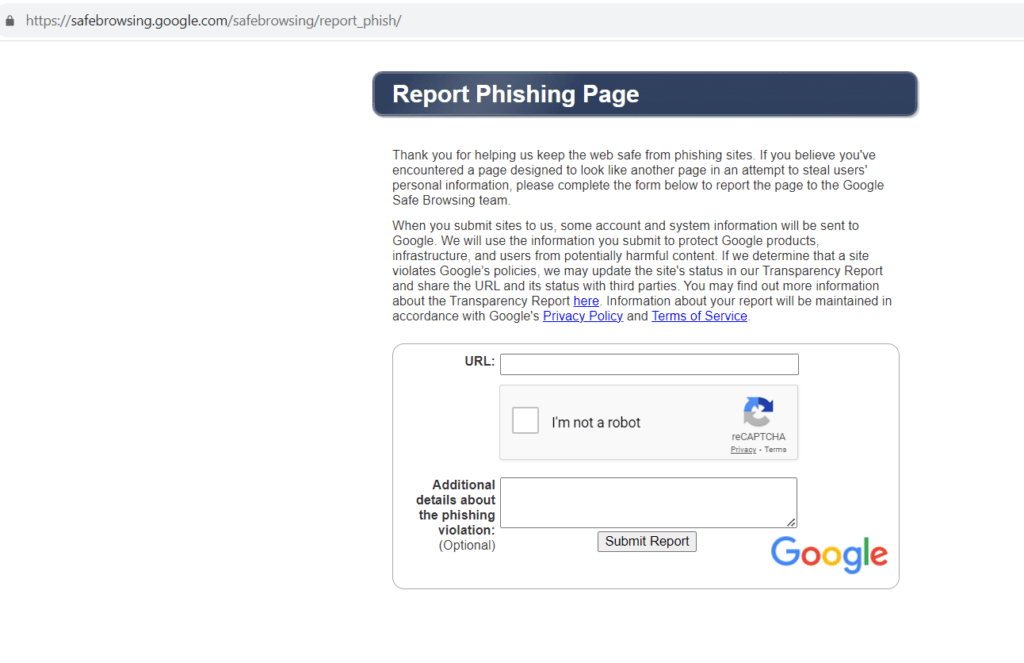
Task: Click the URL: field label
Action: [x=481, y=362]
